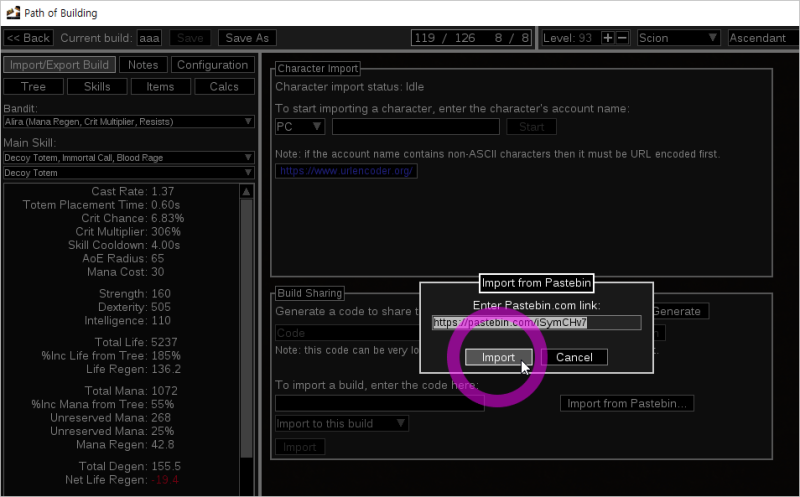Click the Save As button

[x=247, y=38]
